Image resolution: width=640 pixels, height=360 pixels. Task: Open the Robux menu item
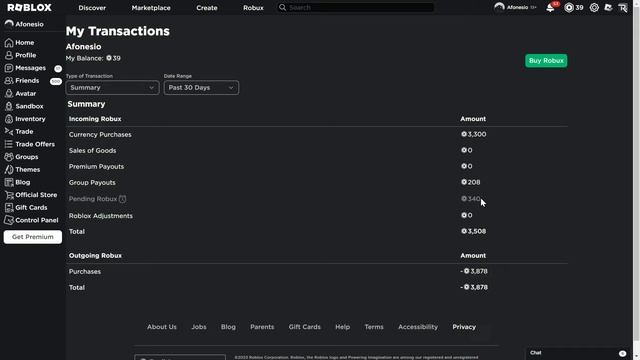[253, 8]
